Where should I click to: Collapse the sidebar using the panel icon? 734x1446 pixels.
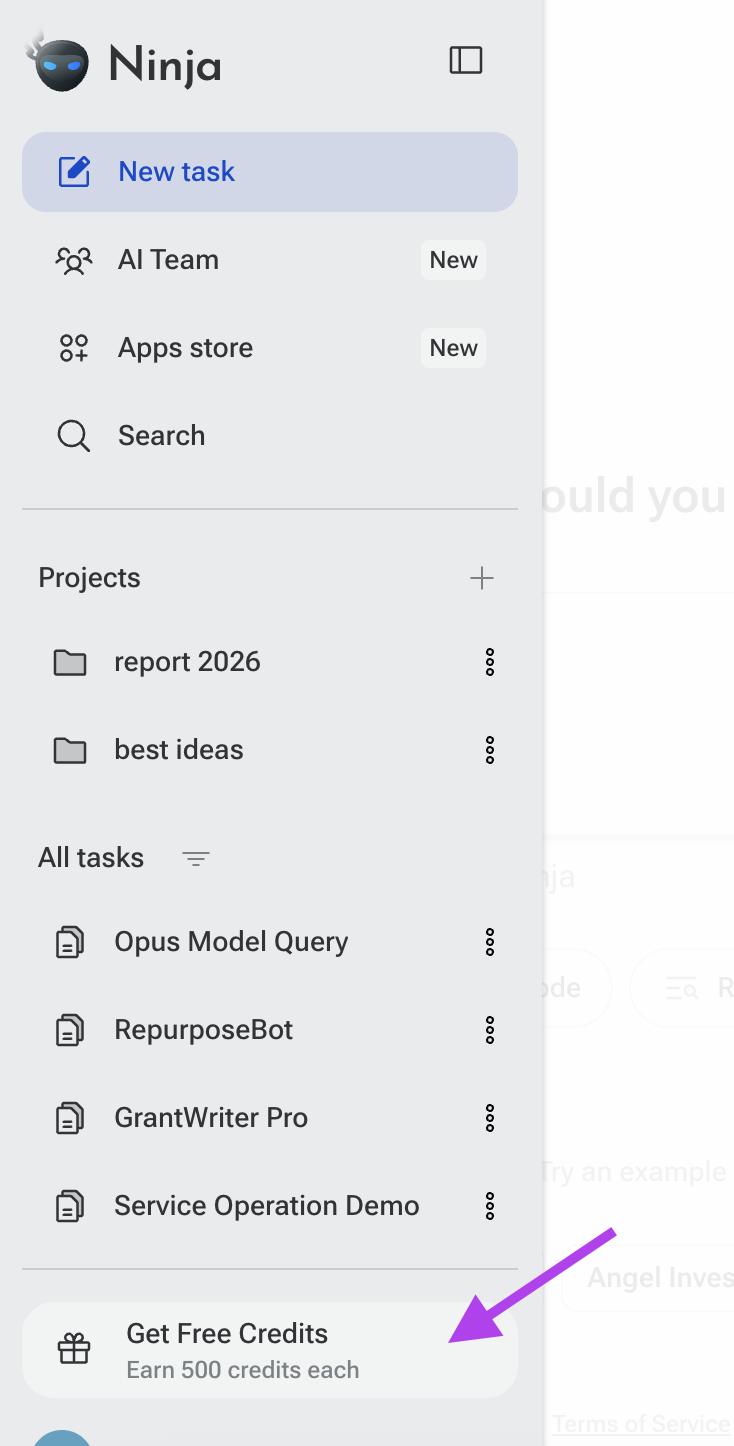tap(466, 61)
